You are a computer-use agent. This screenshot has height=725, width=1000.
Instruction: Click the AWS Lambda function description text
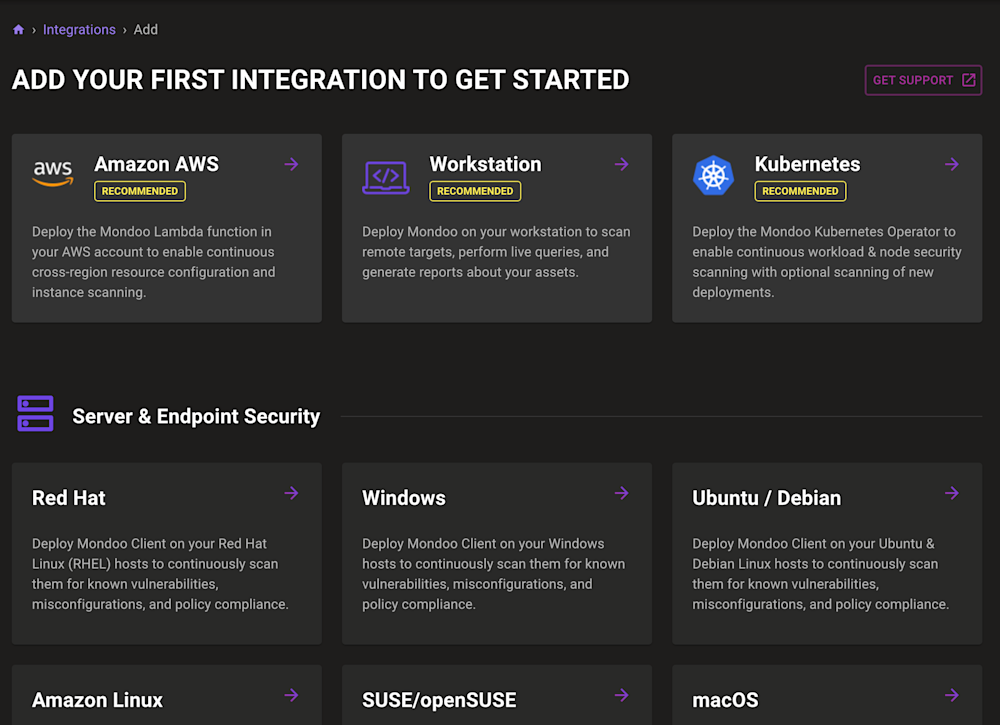point(154,262)
